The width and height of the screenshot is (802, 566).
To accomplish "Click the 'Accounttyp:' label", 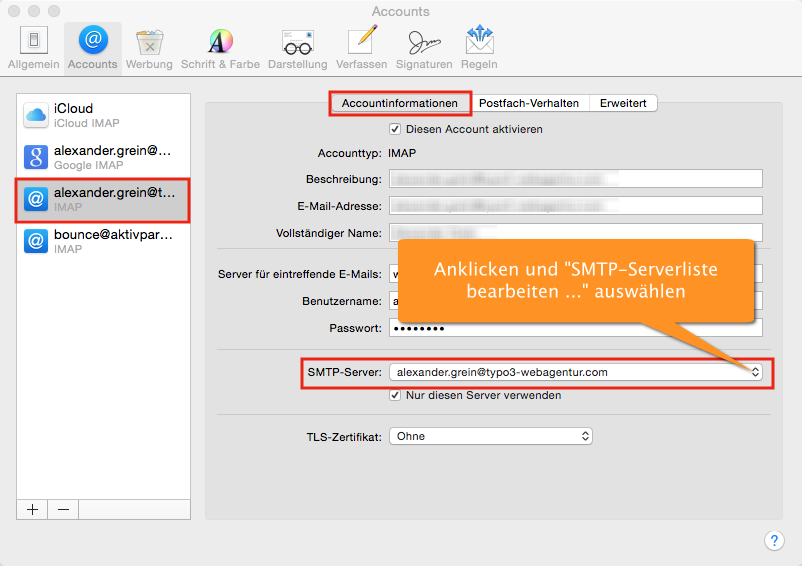I will (349, 153).
